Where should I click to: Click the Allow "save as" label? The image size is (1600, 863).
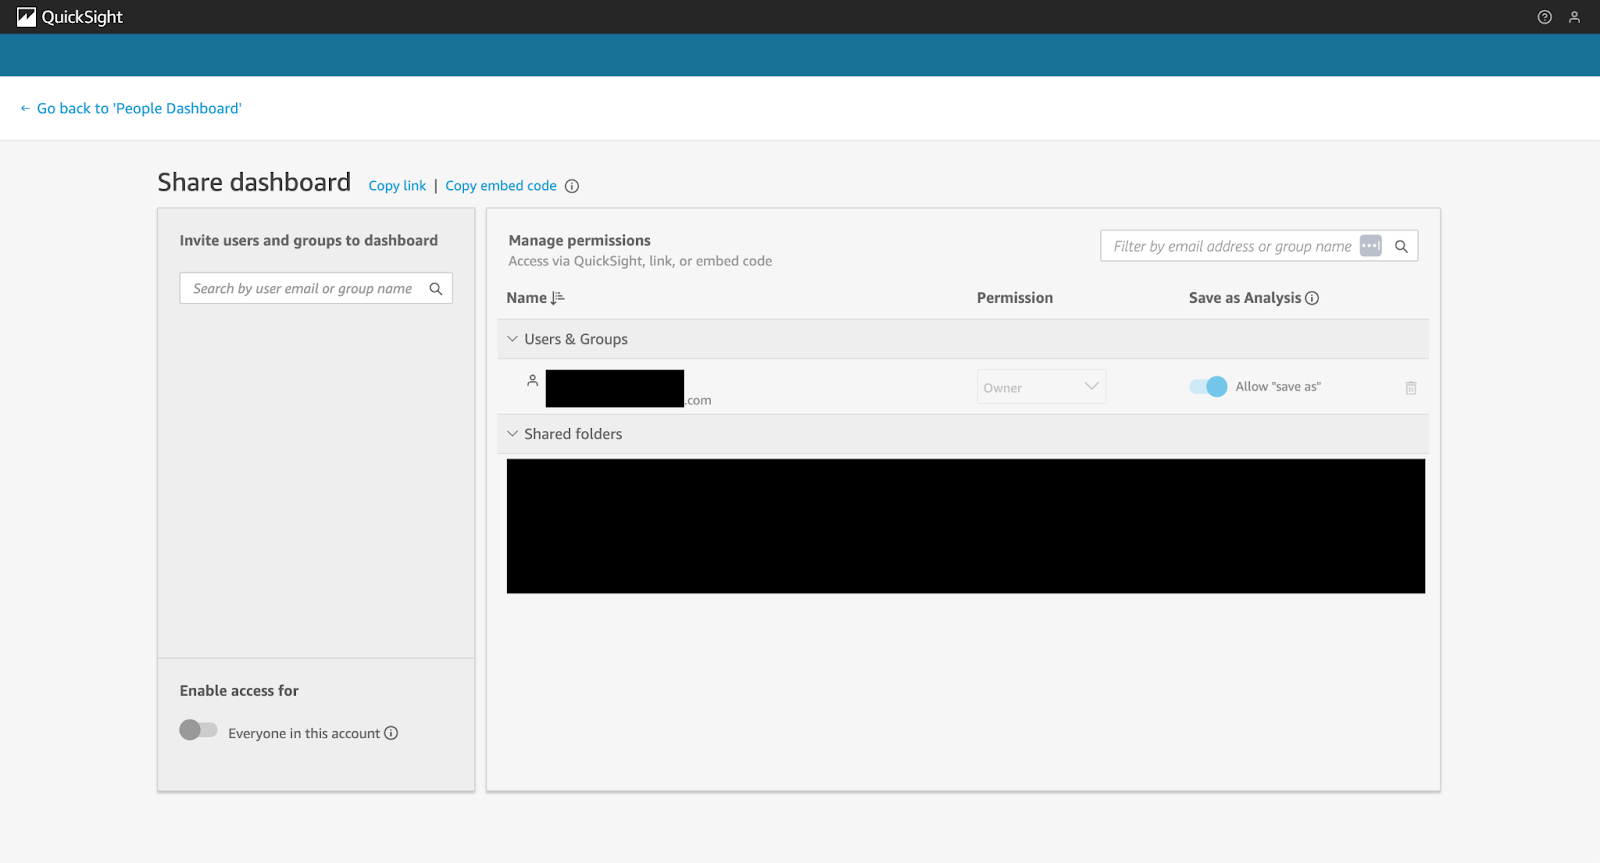tap(1278, 387)
